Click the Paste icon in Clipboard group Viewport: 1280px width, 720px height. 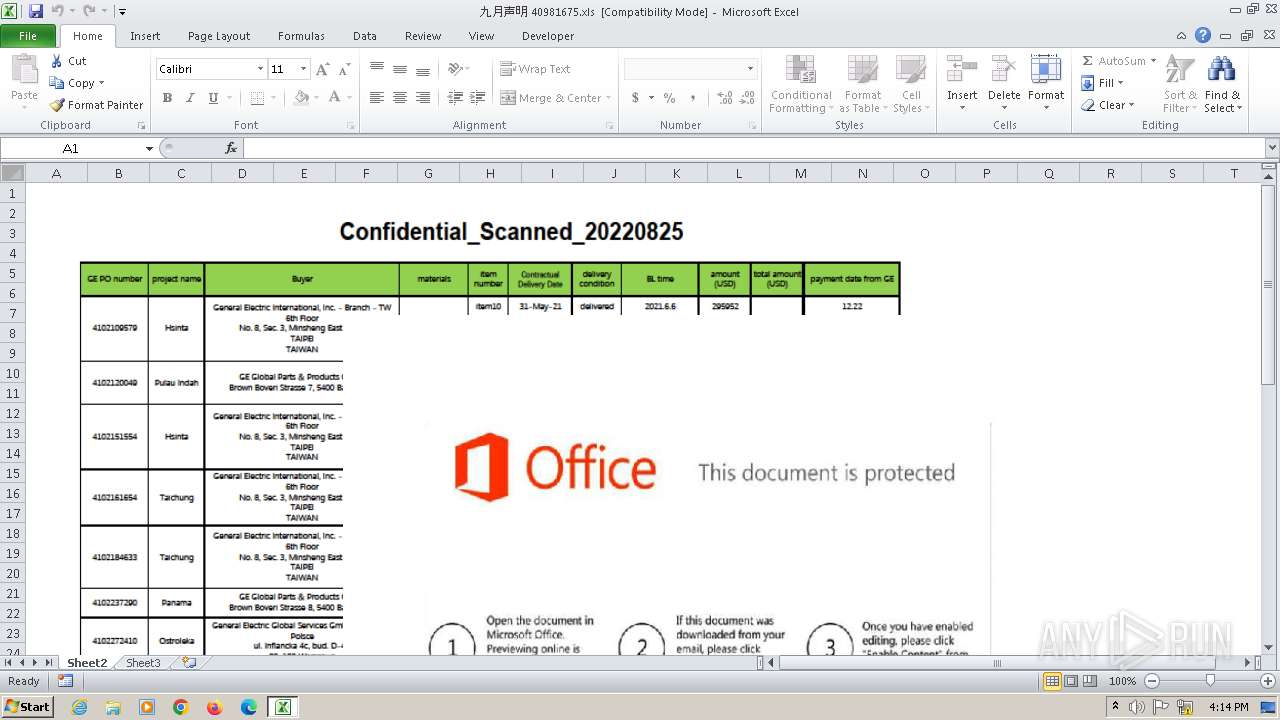click(24, 72)
